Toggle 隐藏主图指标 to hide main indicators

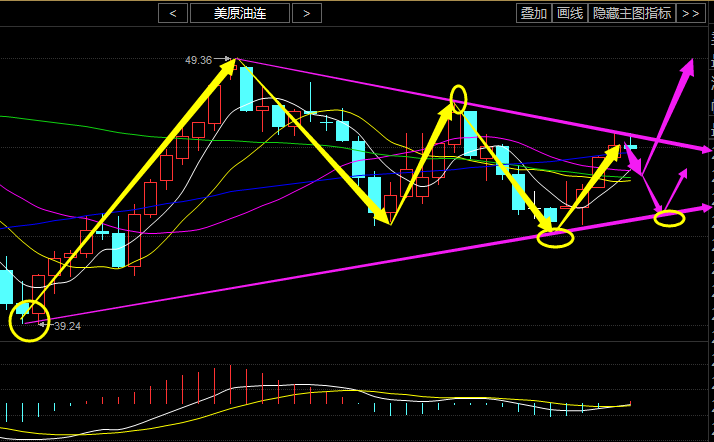coord(631,13)
